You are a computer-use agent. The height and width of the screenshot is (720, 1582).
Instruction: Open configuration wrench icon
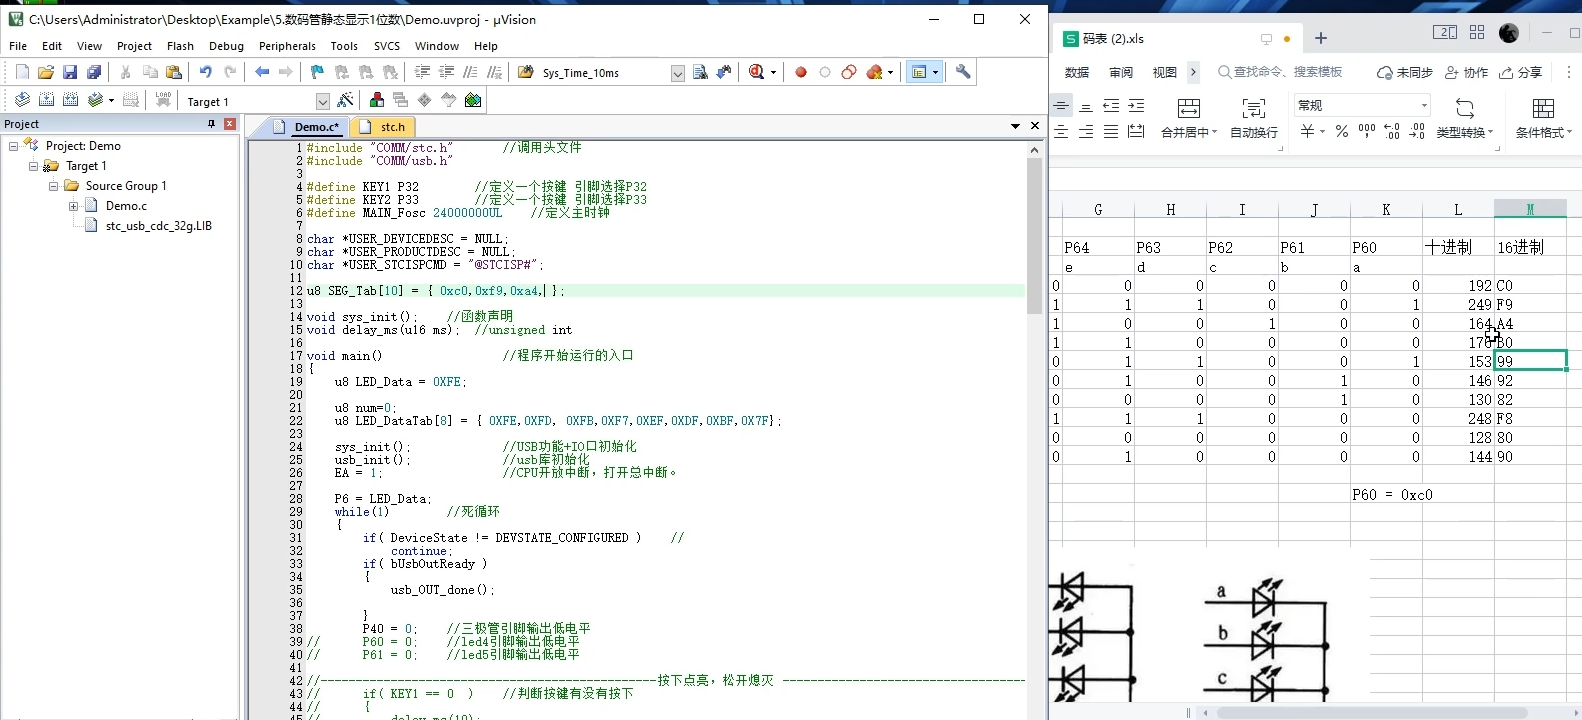963,72
